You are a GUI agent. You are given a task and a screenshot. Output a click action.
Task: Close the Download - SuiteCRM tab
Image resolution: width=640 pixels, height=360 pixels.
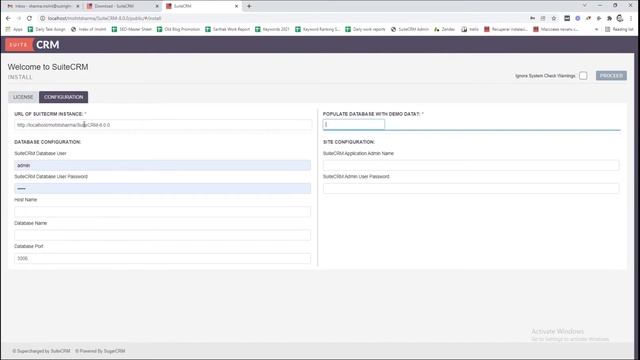[157, 6]
